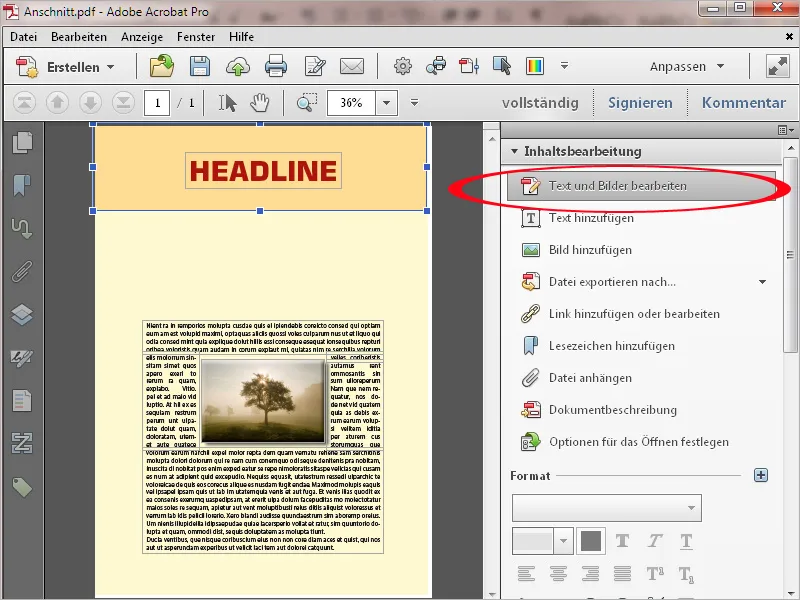This screenshot has height=600, width=800.
Task: Send file by email envelope icon
Action: [x=352, y=66]
